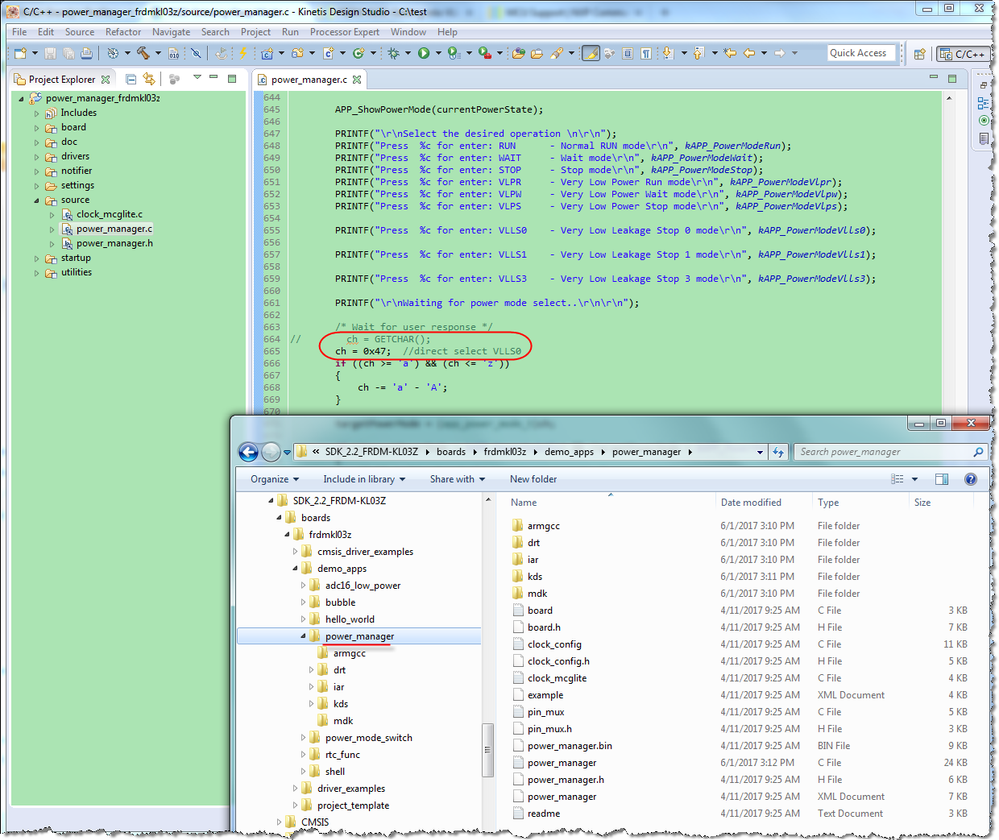Click the Search power_manager box

tap(888, 452)
